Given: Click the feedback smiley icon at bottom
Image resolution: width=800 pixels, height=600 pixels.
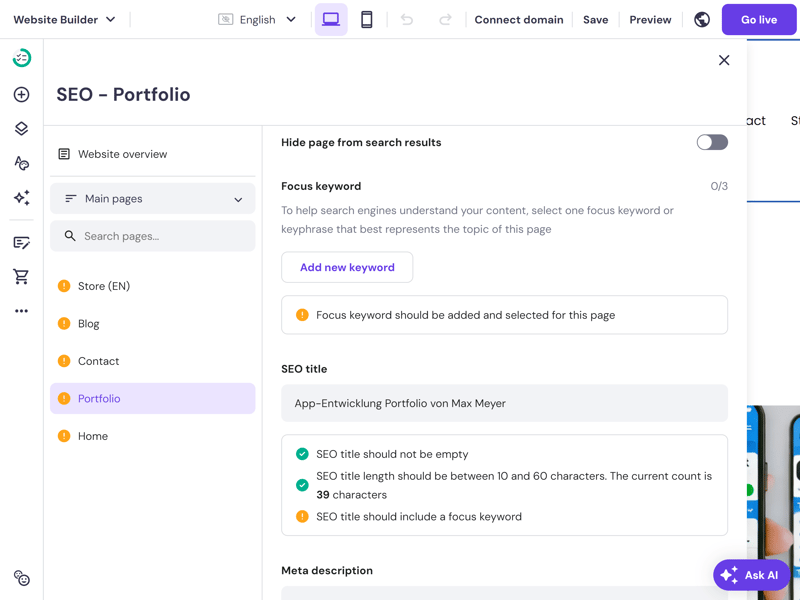Looking at the screenshot, I should click(x=21, y=578).
